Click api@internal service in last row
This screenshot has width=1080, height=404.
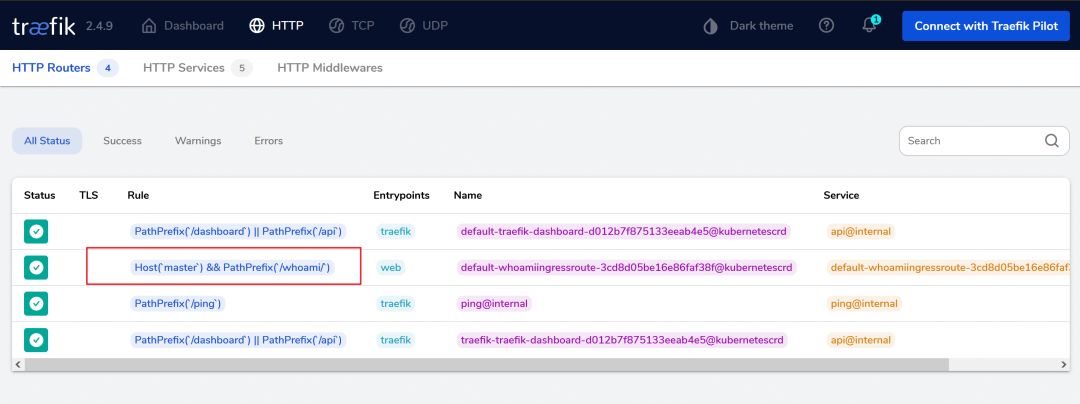coord(860,340)
